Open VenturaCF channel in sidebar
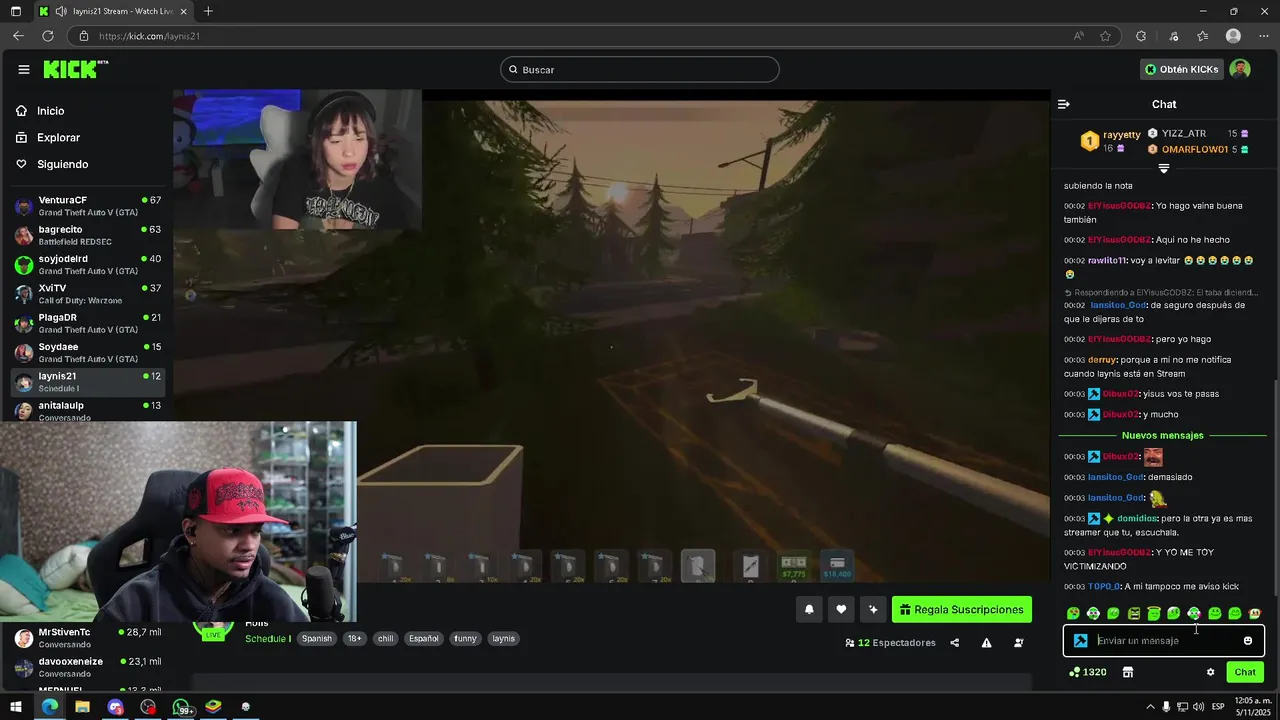Screen dimensions: 1280x720 click(88, 206)
